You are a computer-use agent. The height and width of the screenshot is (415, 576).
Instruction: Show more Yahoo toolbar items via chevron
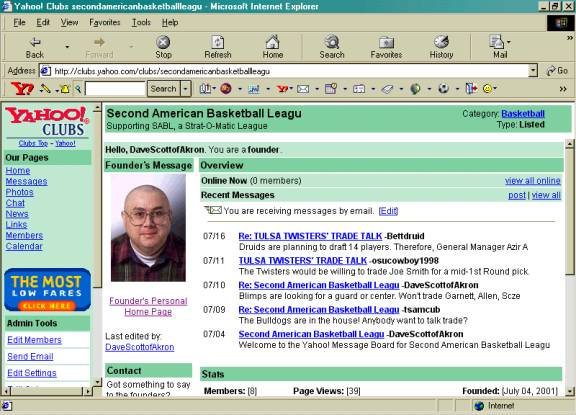[x=563, y=89]
